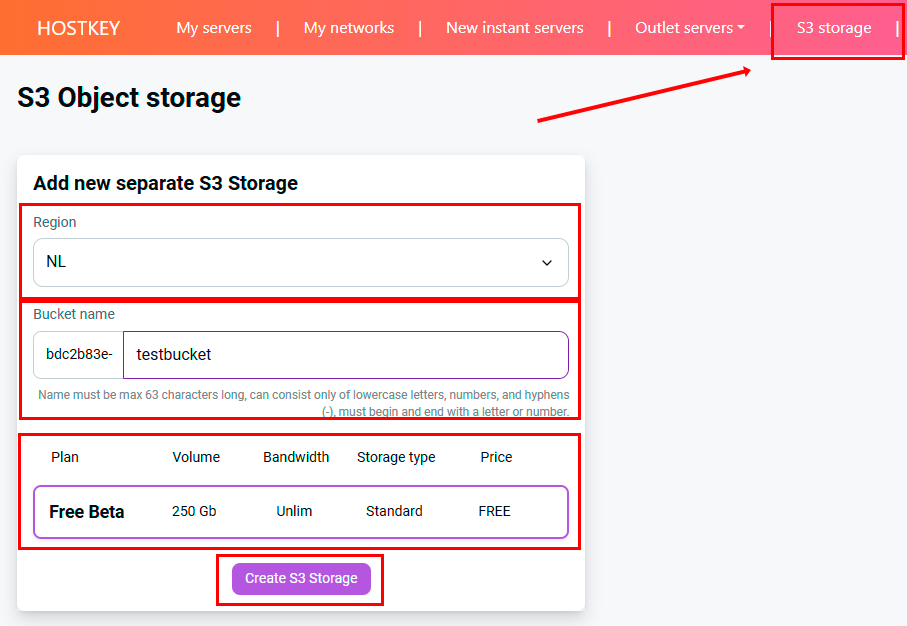Switch to the S3 storage section
The height and width of the screenshot is (626, 907).
click(833, 28)
